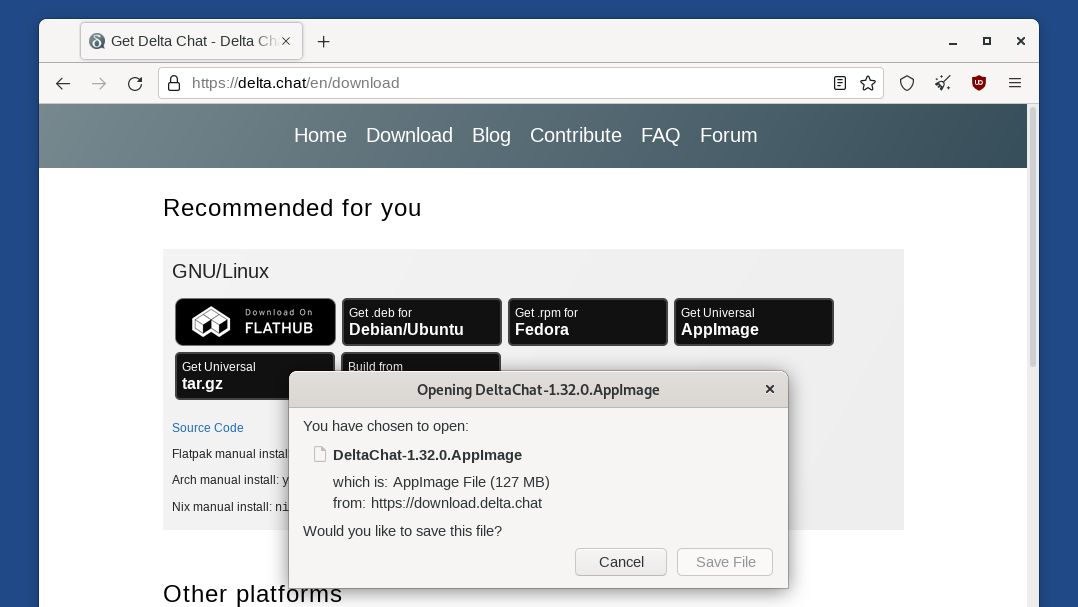Click the Download on Flathub button
Image resolution: width=1078 pixels, height=607 pixels.
[x=255, y=322]
